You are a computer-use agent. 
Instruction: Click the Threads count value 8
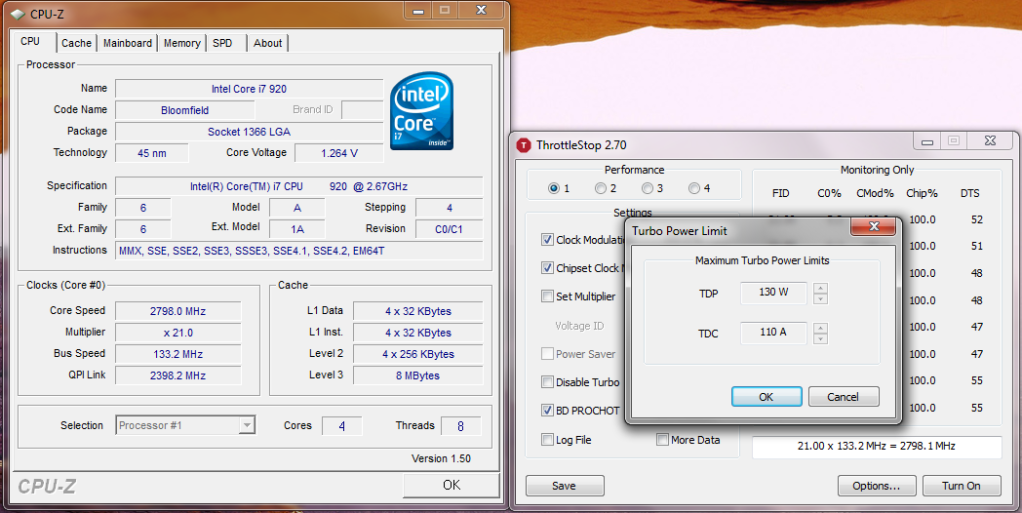(x=461, y=426)
